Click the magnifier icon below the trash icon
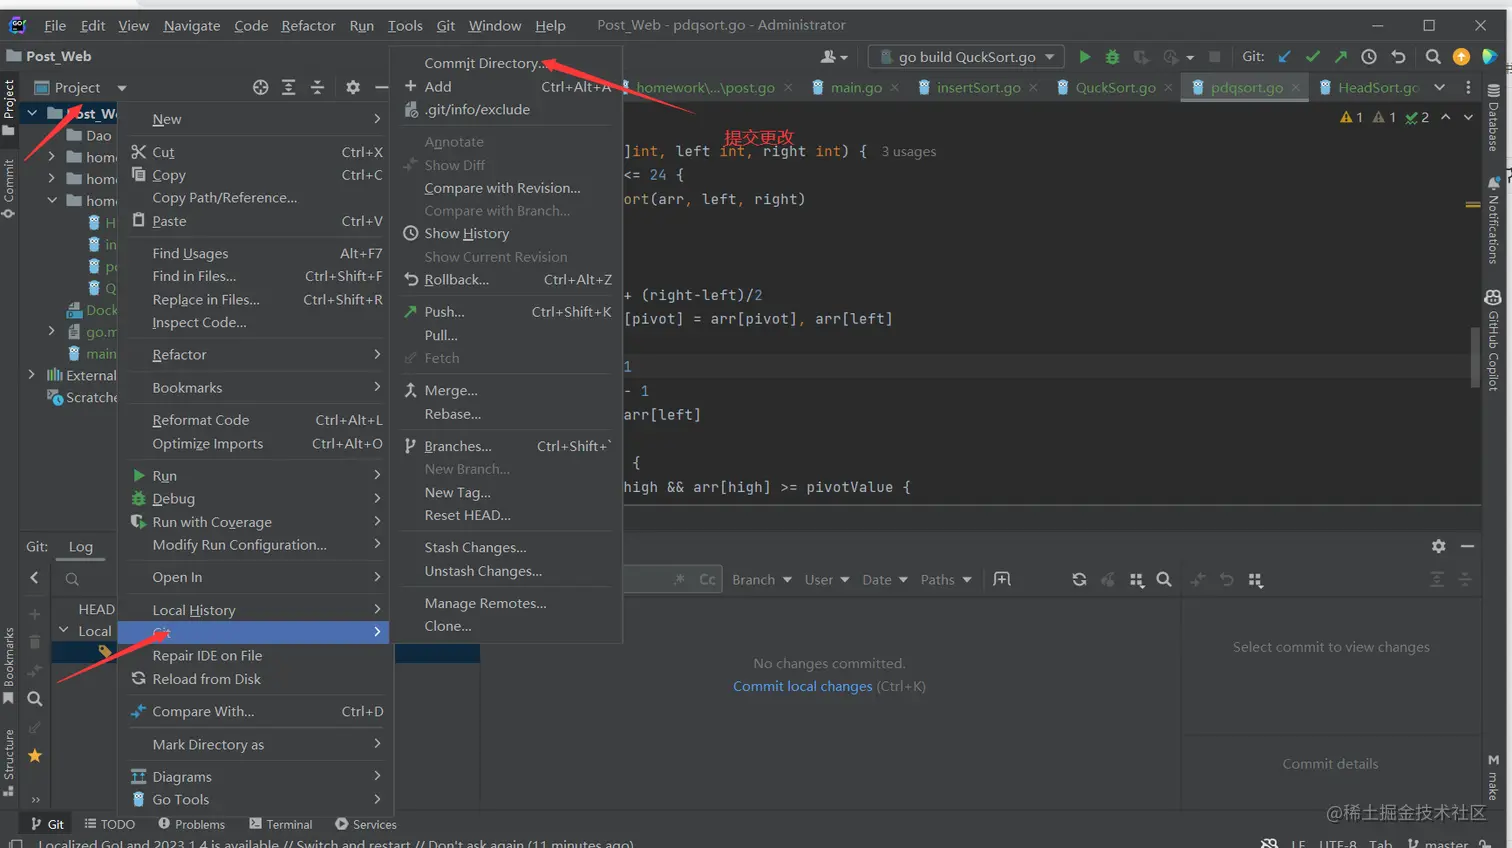The height and width of the screenshot is (848, 1512). tap(34, 699)
